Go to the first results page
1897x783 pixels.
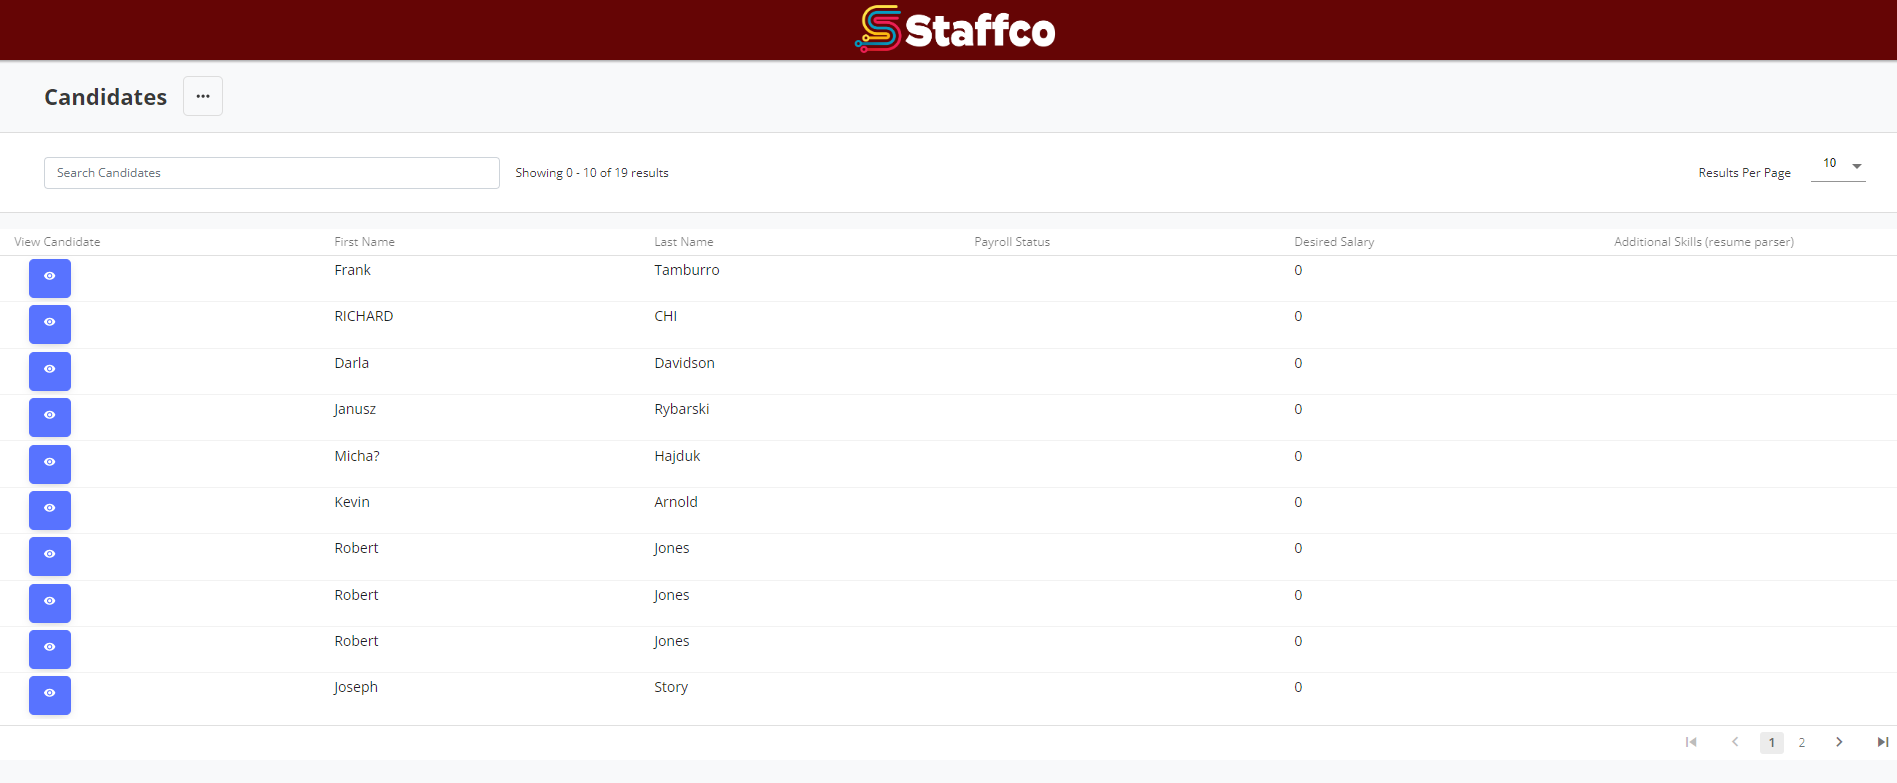pyautogui.click(x=1691, y=742)
